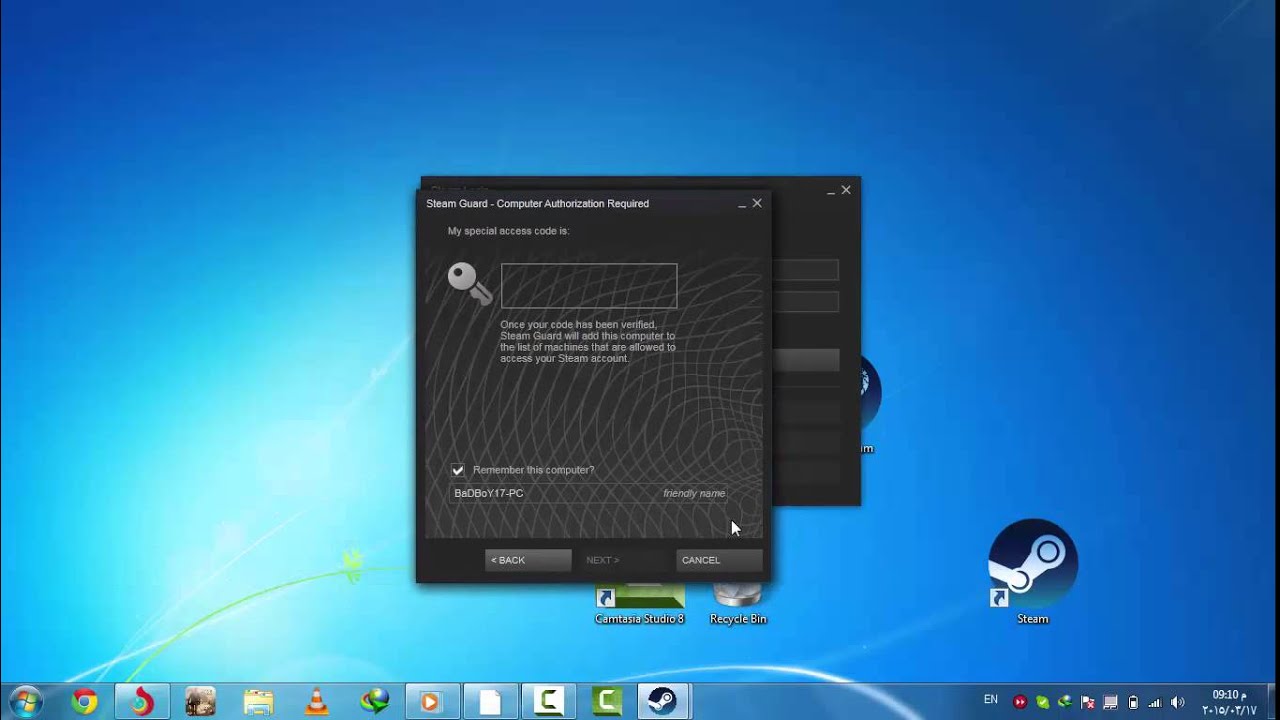Go back with the < BACK button
Image resolution: width=1280 pixels, height=720 pixels.
click(528, 560)
